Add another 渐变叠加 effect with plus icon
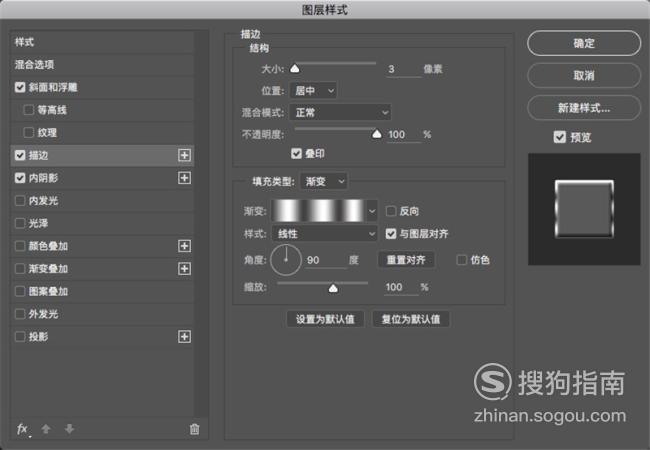This screenshot has height=450, width=650. point(184,269)
